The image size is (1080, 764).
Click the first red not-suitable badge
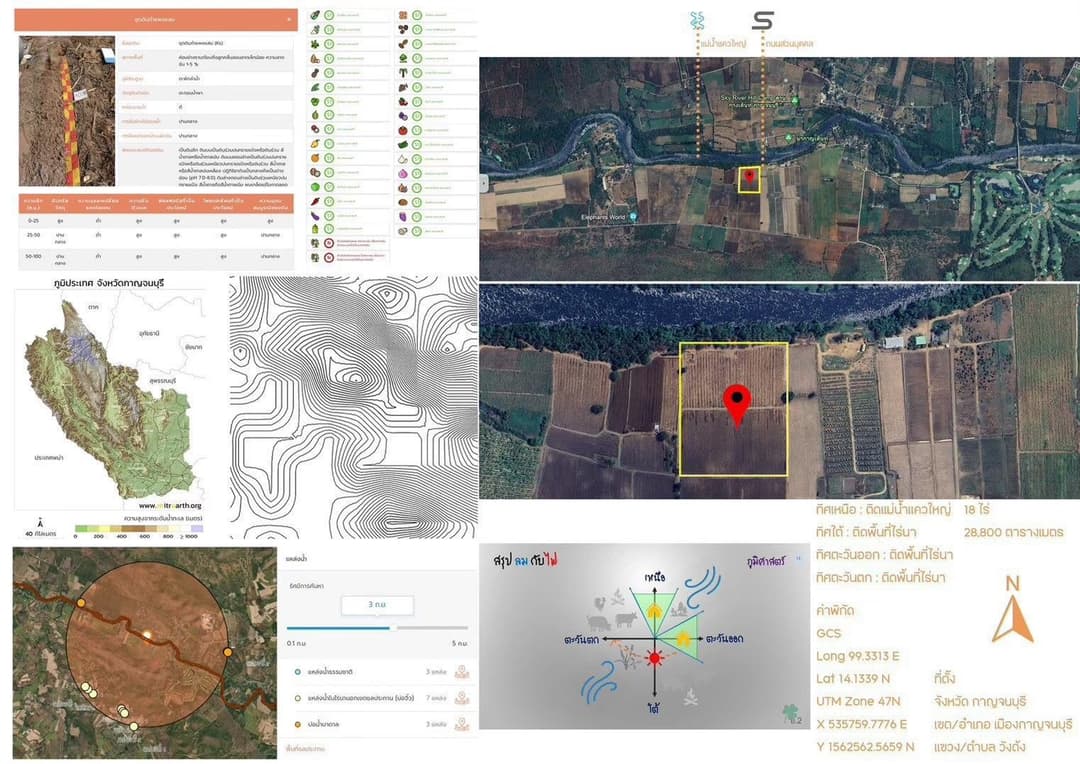coord(329,243)
